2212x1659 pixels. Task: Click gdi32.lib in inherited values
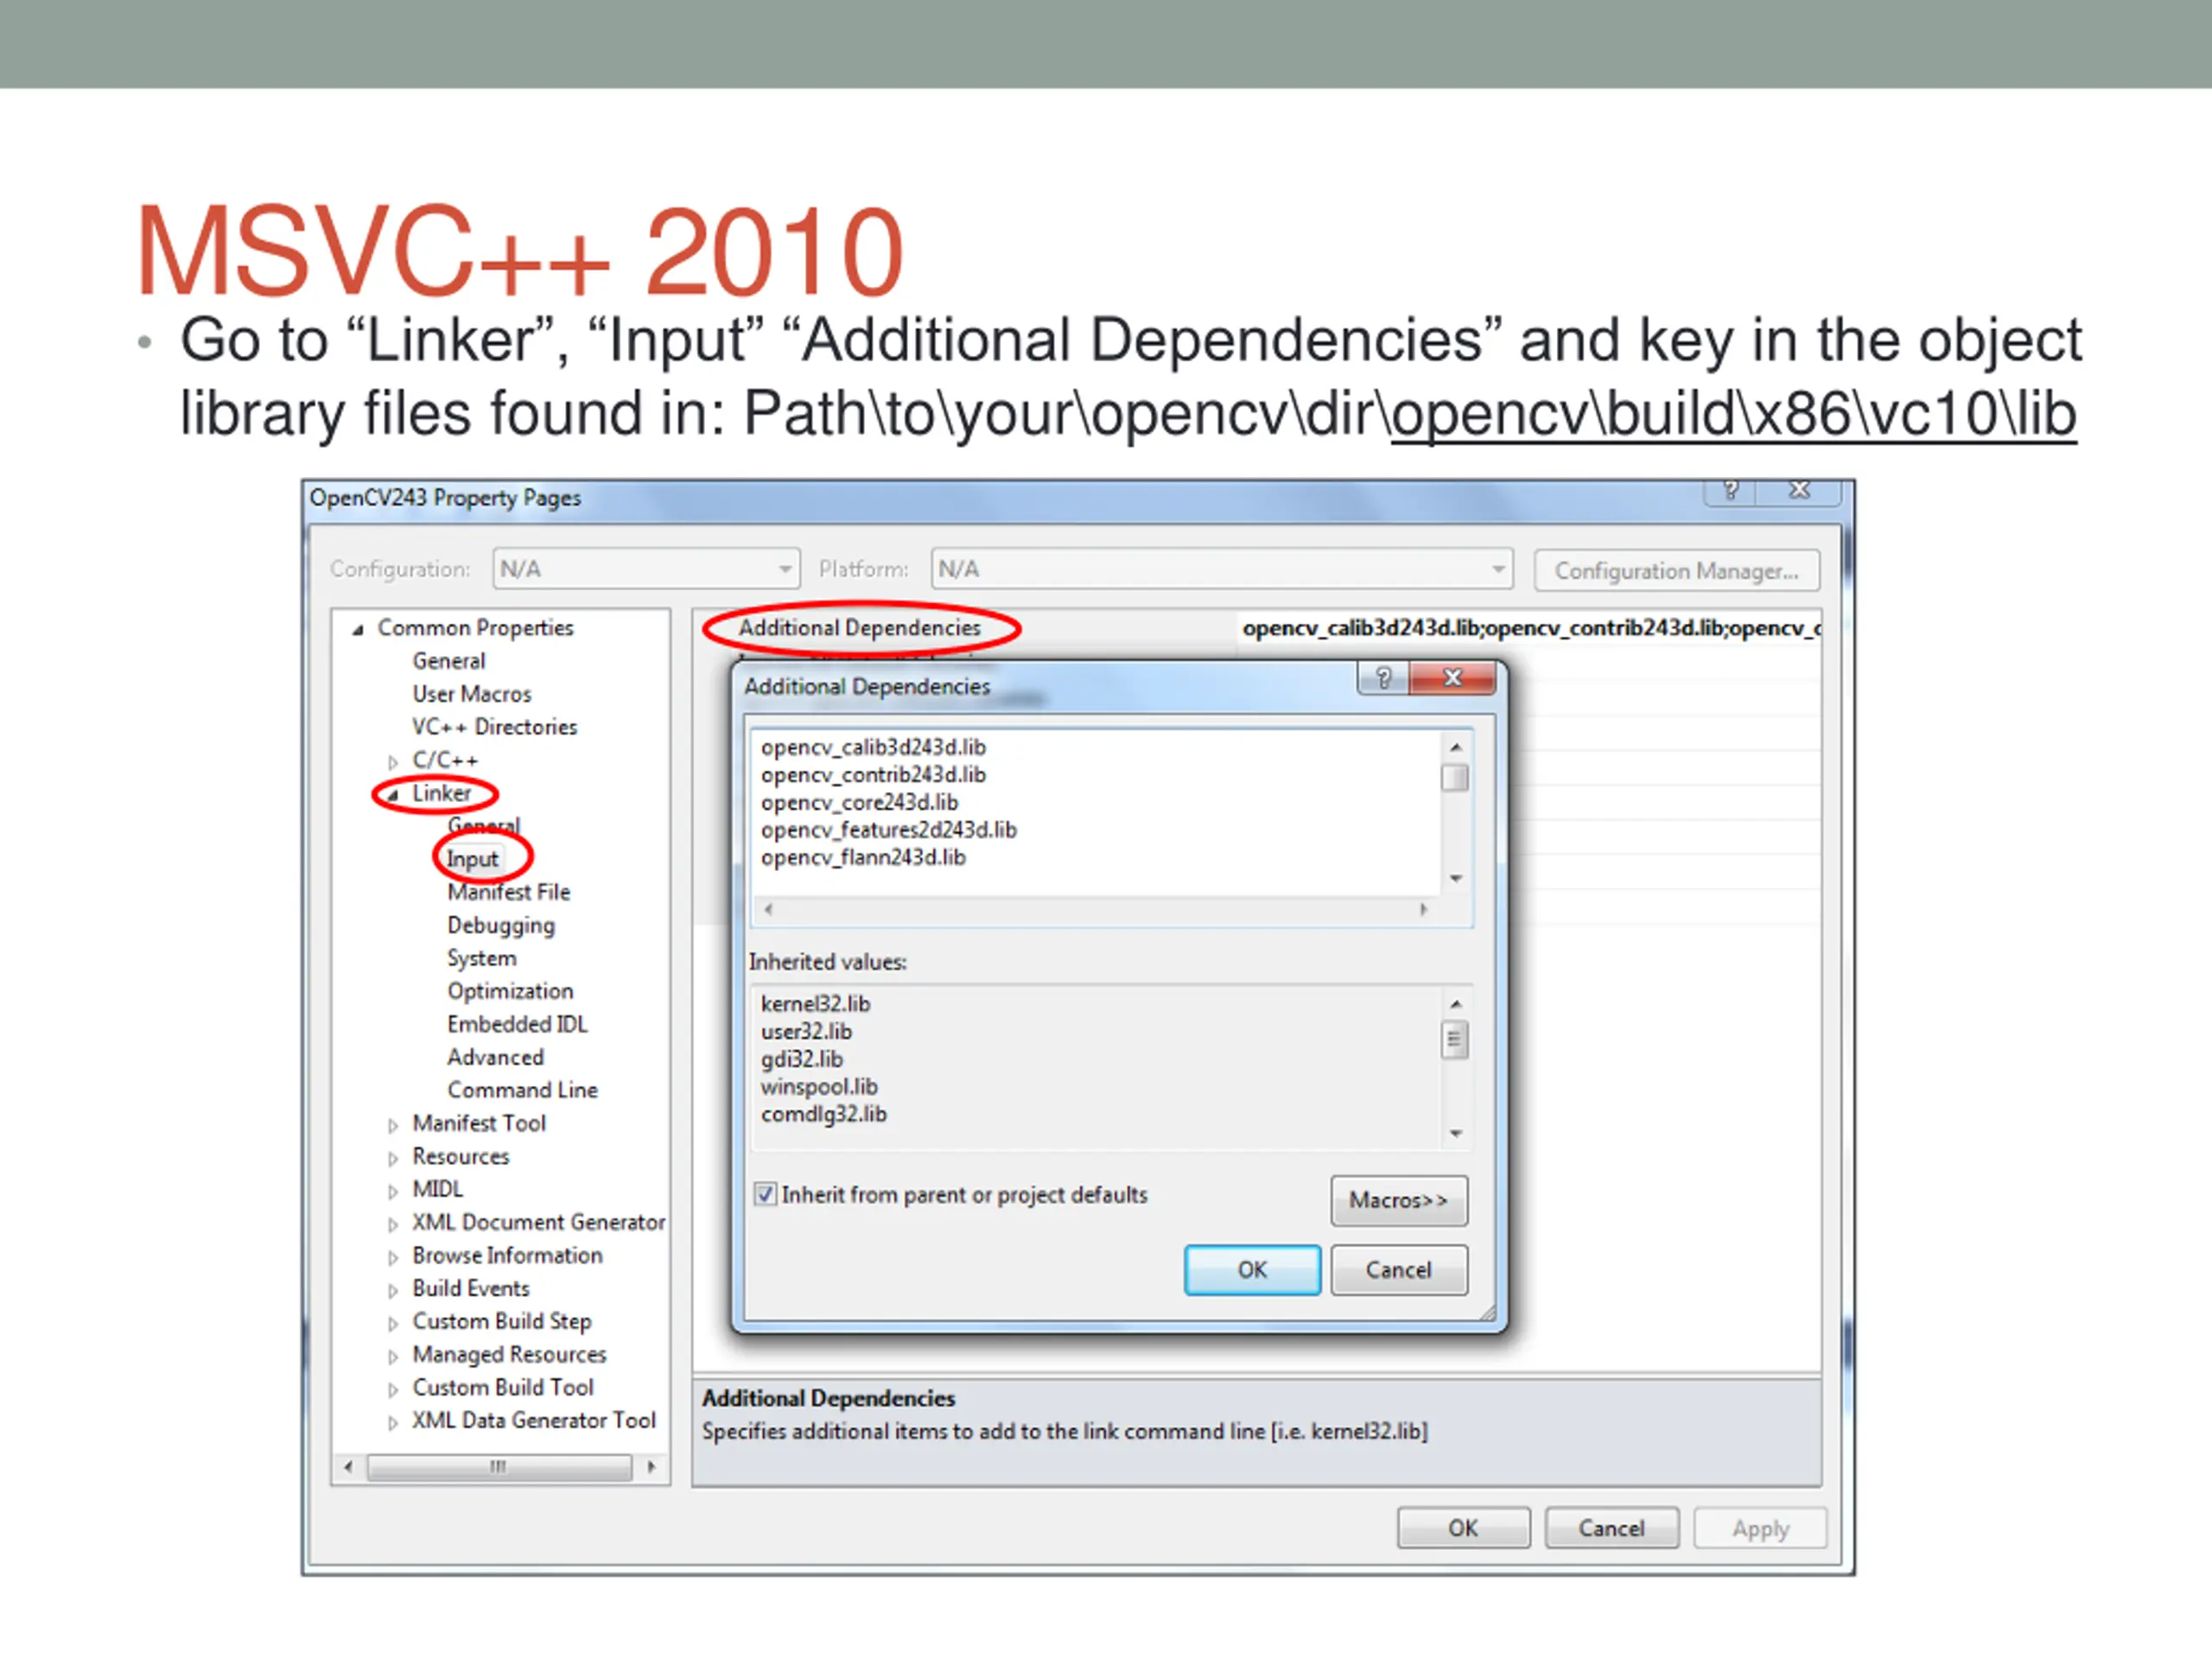coord(801,1059)
